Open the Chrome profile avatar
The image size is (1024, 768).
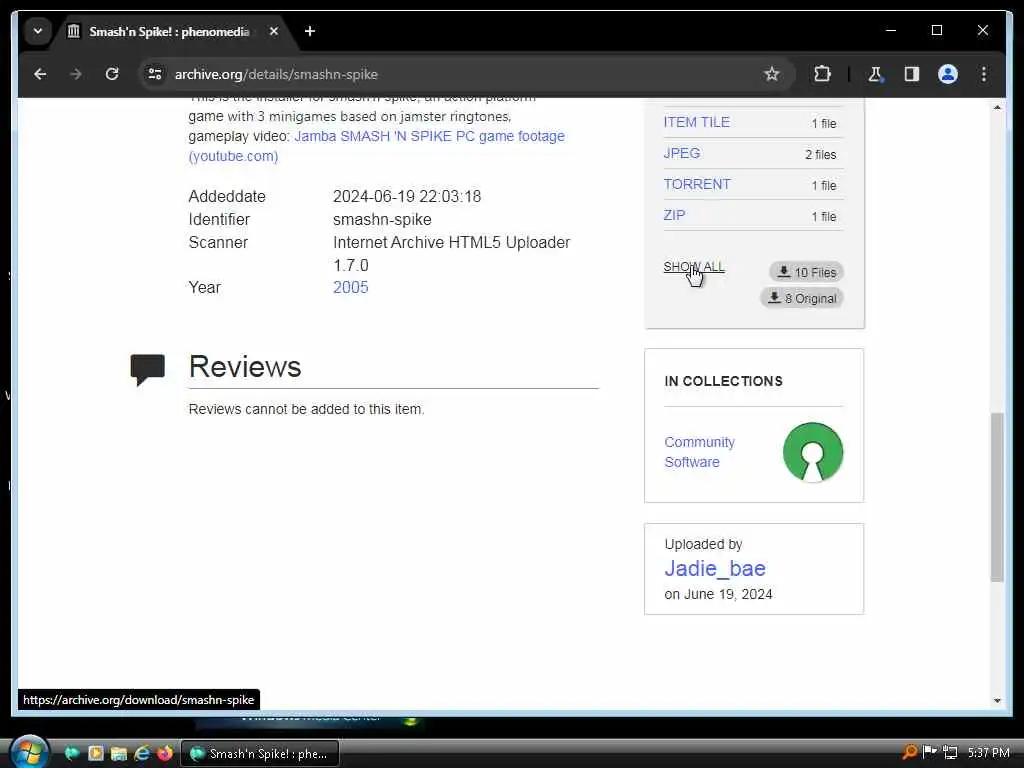tap(948, 74)
